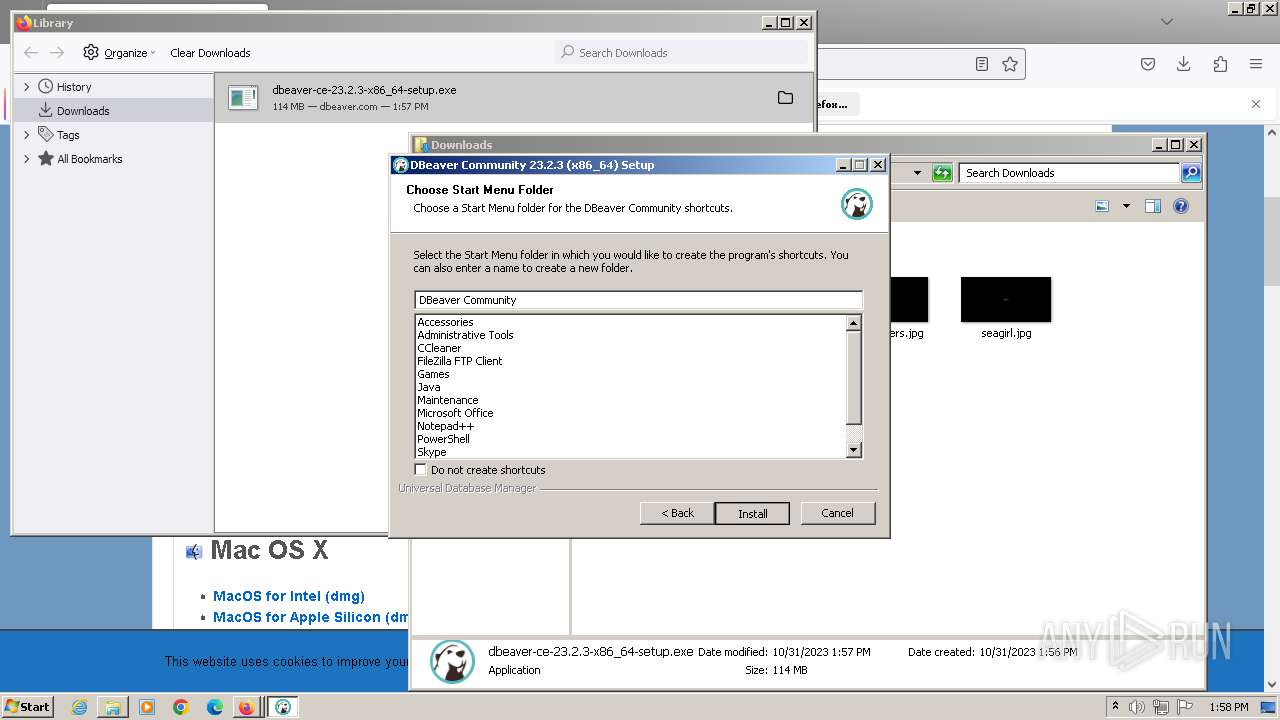Select Microsoft Office folder
The width and height of the screenshot is (1280, 720).
pos(455,413)
